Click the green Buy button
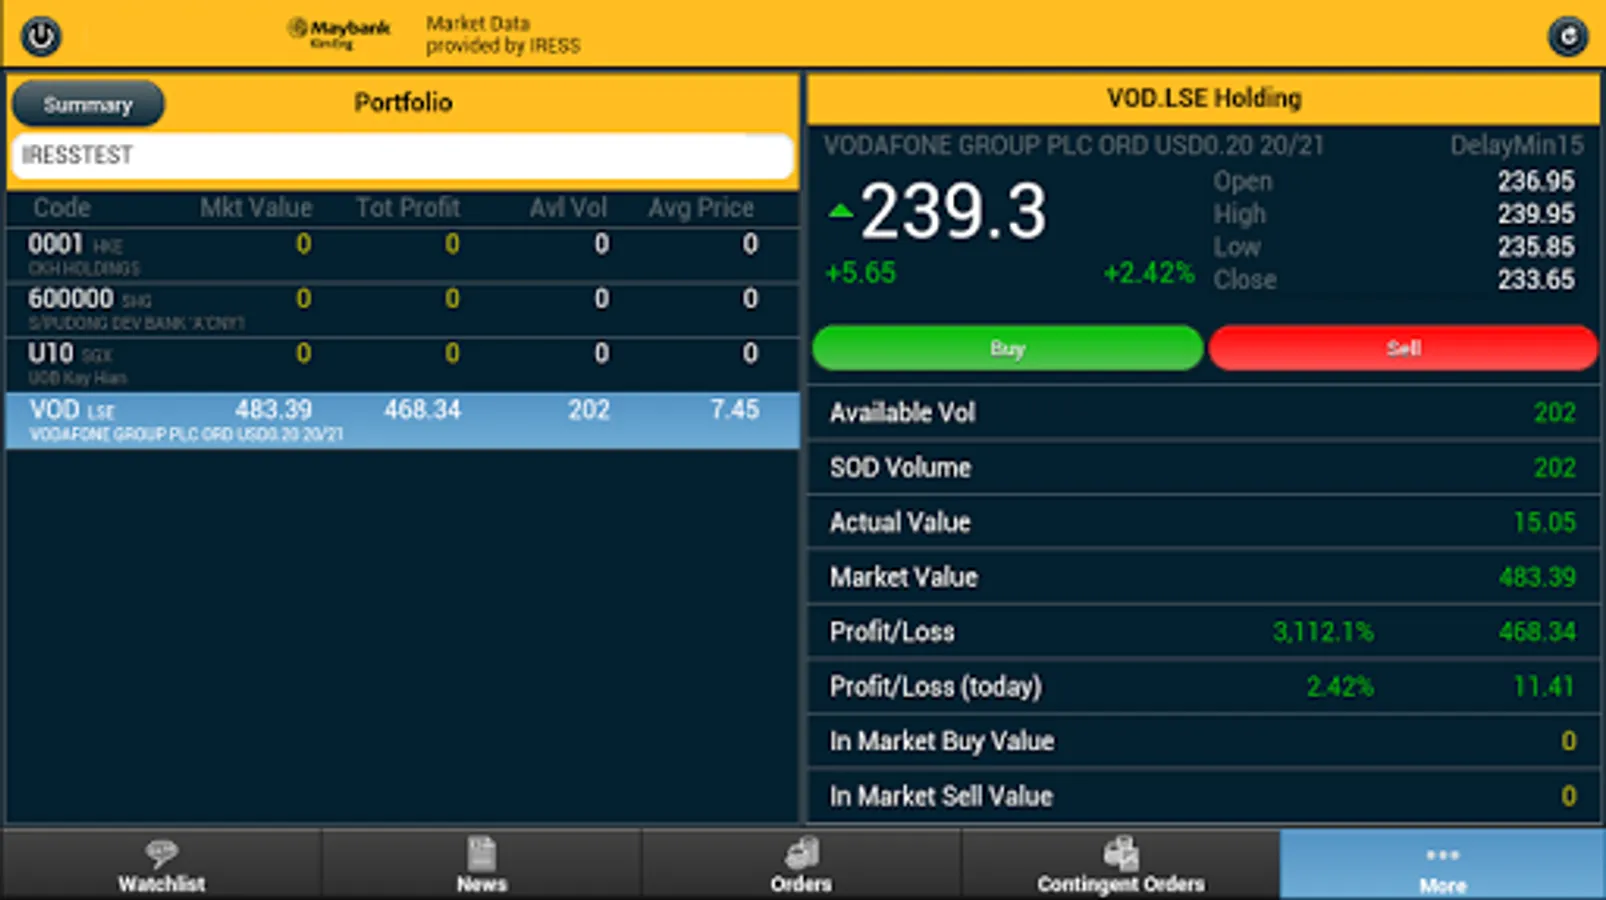The width and height of the screenshot is (1606, 900). [1007, 348]
